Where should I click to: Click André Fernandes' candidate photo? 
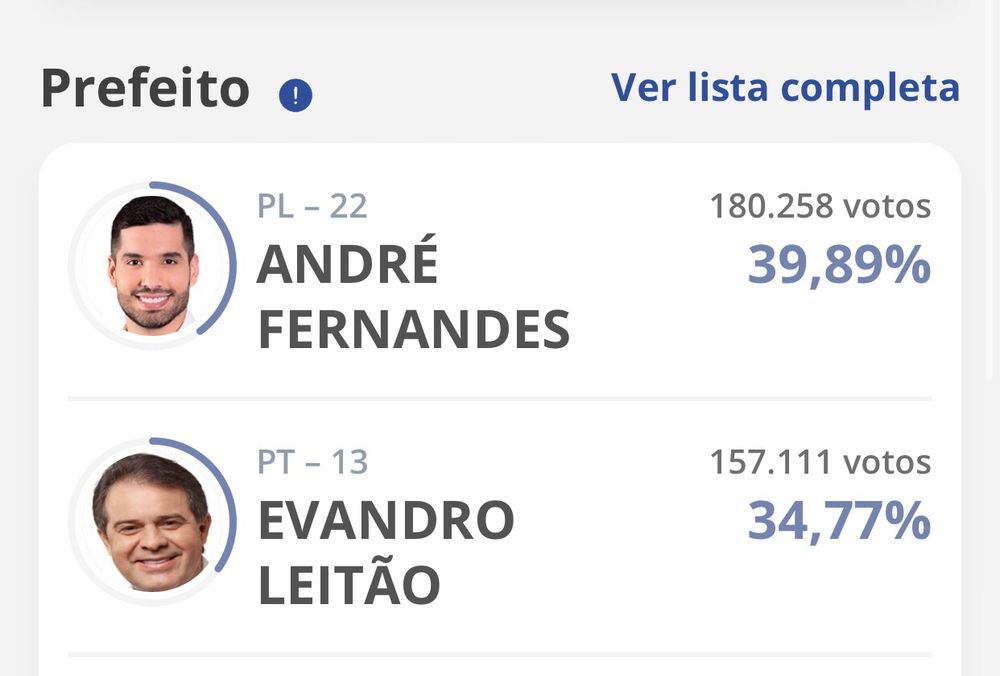[x=153, y=265]
